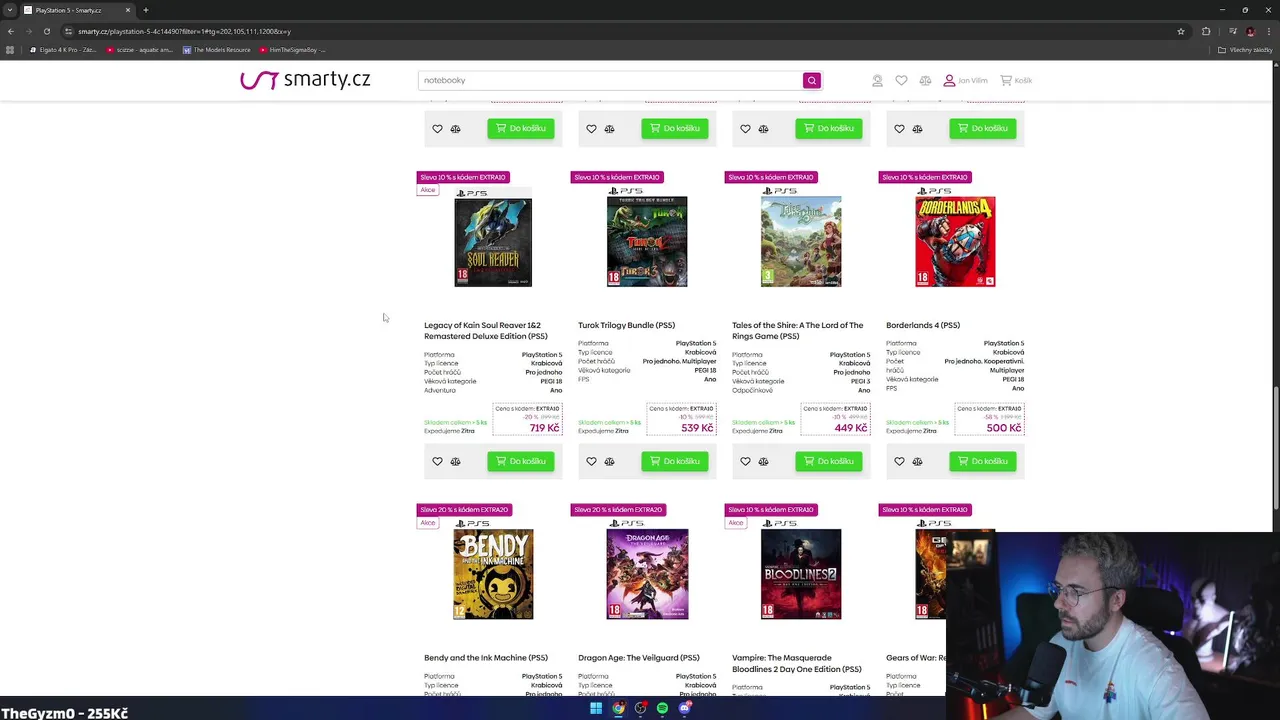Open the Košík shopping cart
This screenshot has height=720, width=1280.
point(1016,80)
